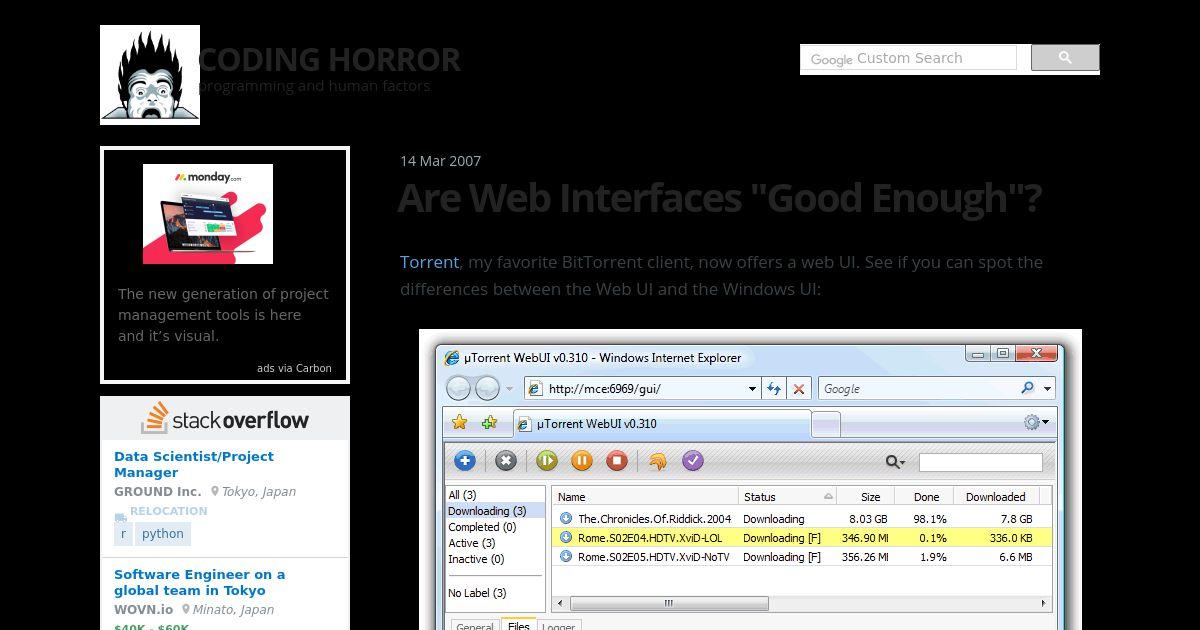The height and width of the screenshot is (630, 1200).
Task: Click the magnifier icon on search button
Action: click(1065, 58)
